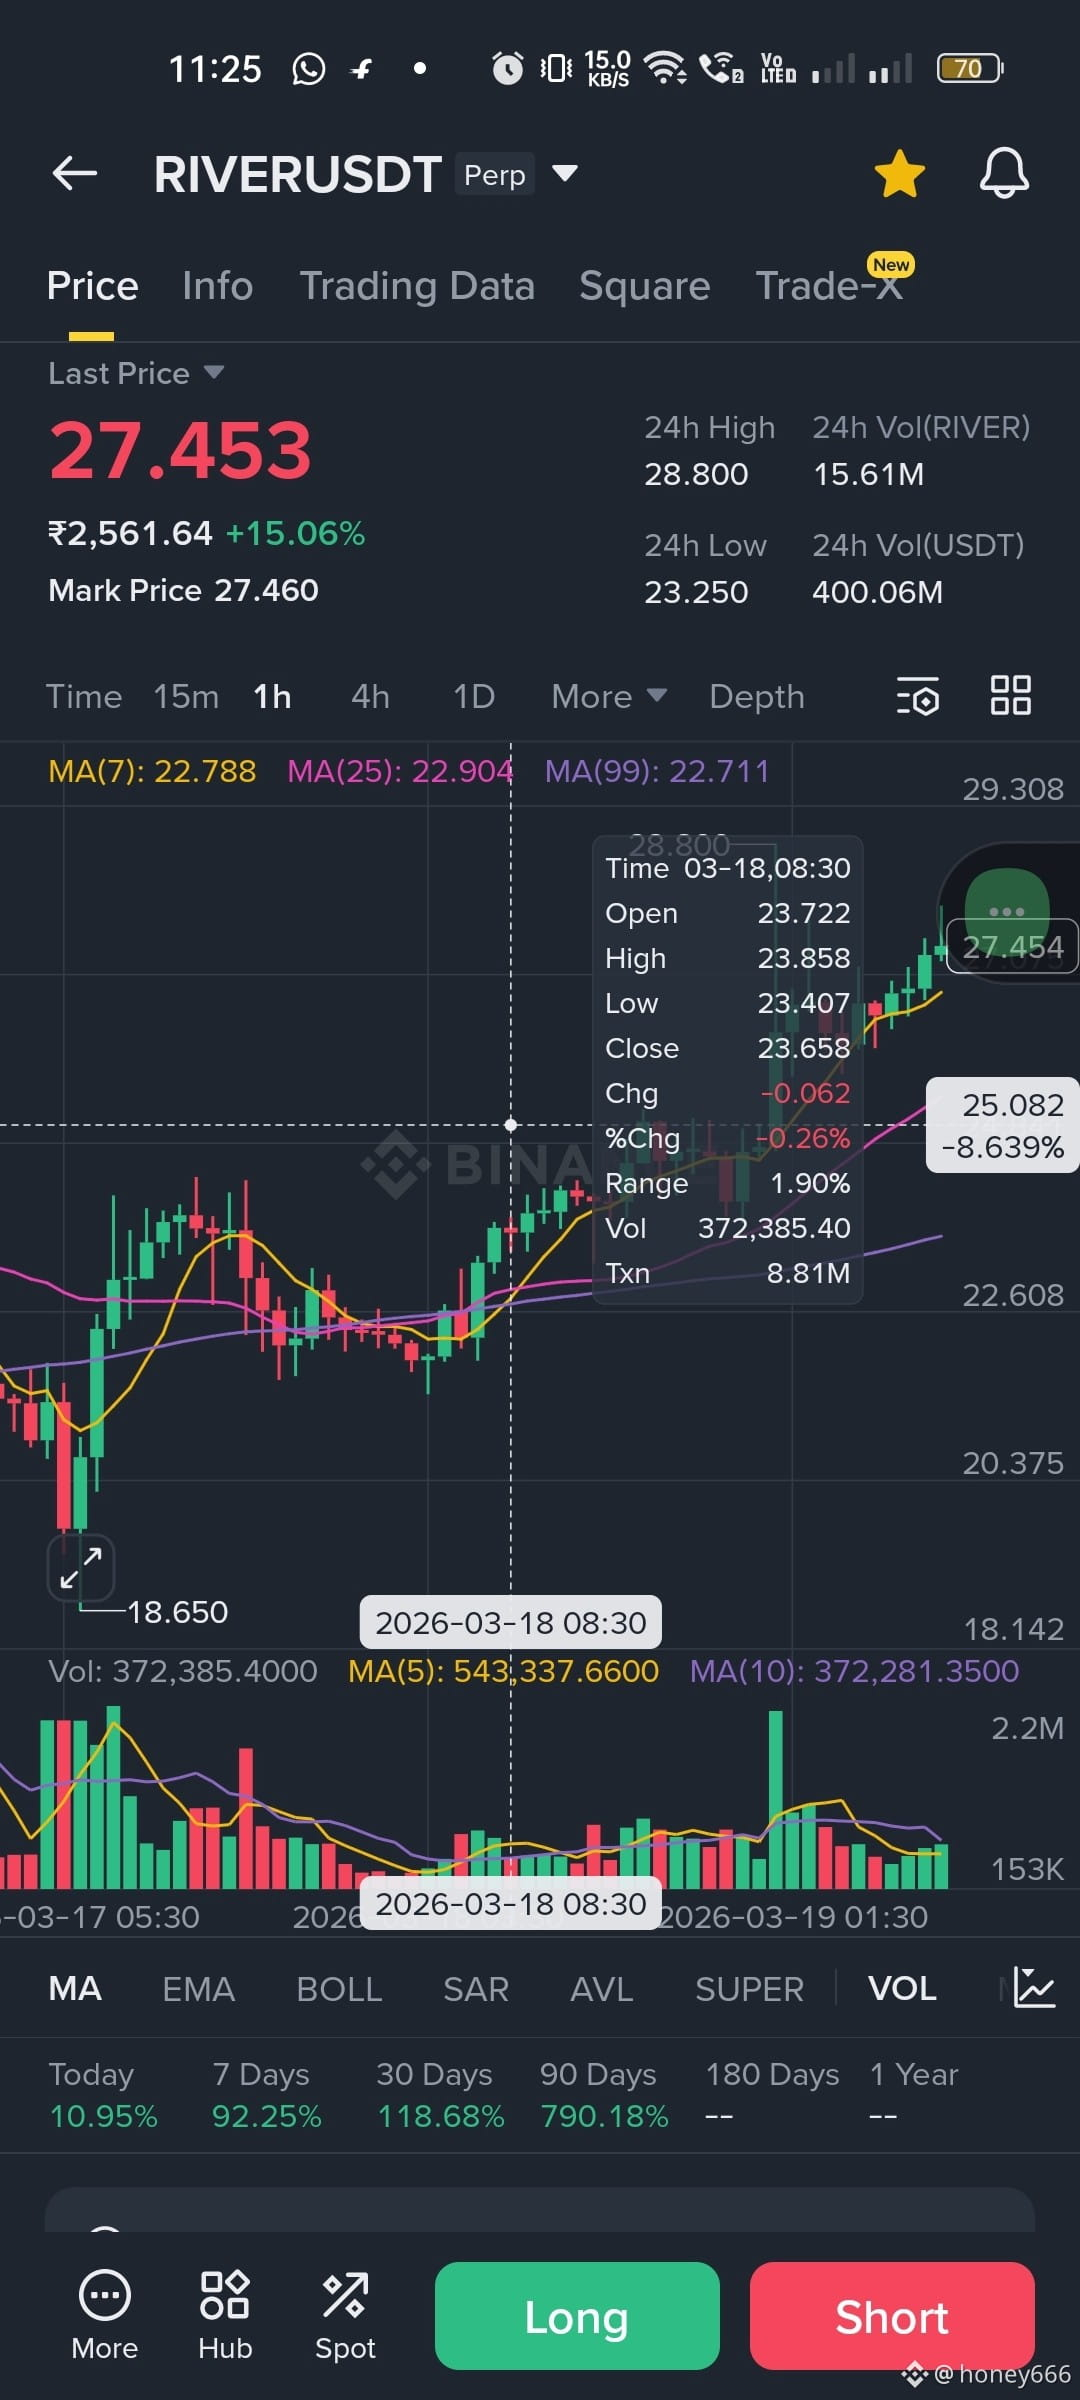
Task: Click the volume MA(5) value label
Action: 503,1671
